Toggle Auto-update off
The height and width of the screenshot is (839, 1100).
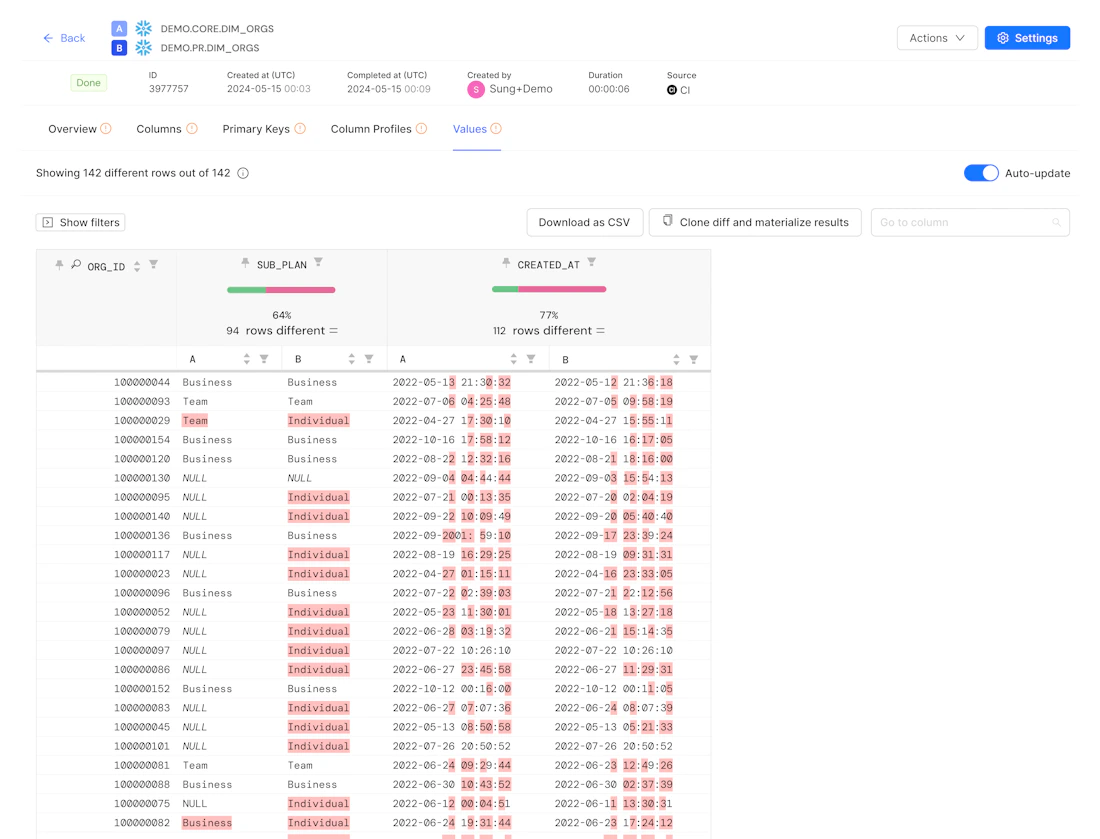(981, 172)
